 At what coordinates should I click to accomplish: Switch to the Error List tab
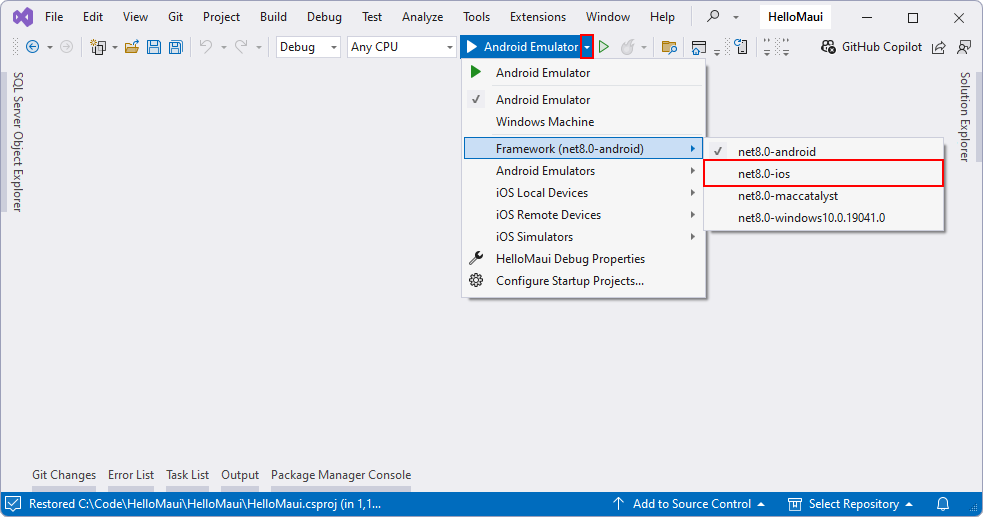(x=130, y=475)
